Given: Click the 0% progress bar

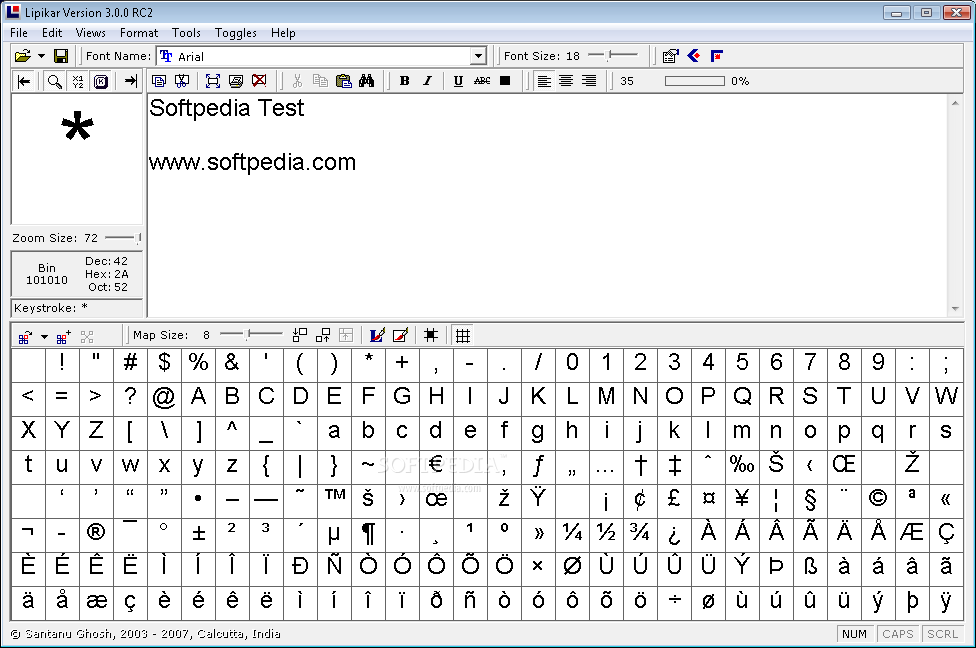Looking at the screenshot, I should pyautogui.click(x=695, y=81).
